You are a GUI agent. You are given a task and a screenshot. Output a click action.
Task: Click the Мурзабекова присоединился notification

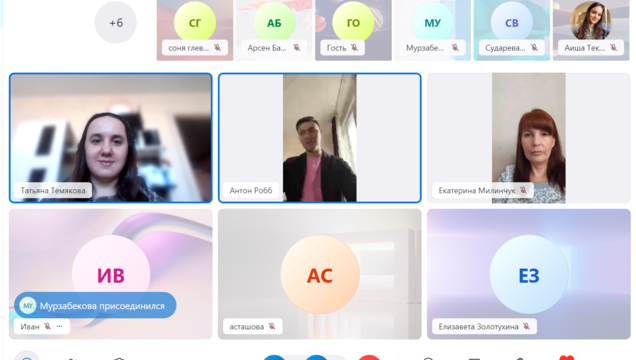[x=95, y=306]
